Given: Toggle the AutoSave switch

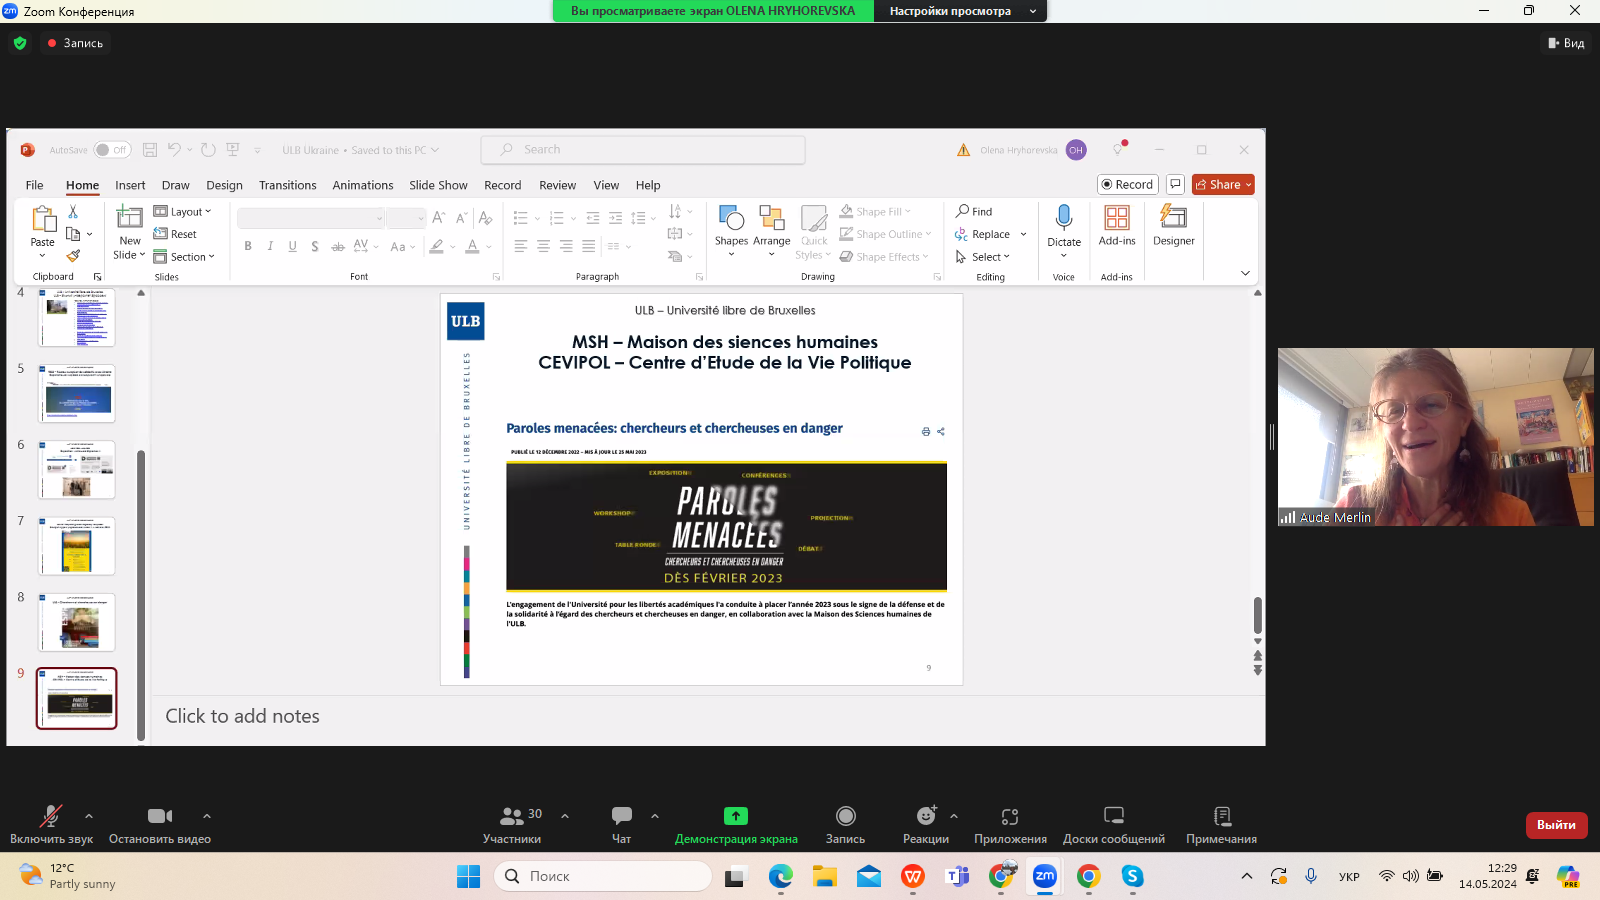Looking at the screenshot, I should click(112, 150).
